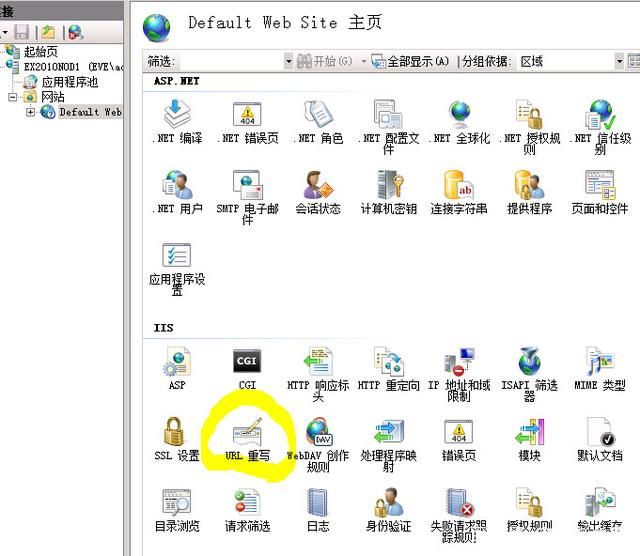Click the save icon in connections toolbar
Viewport: 640px width, 556px height.
coord(22,32)
